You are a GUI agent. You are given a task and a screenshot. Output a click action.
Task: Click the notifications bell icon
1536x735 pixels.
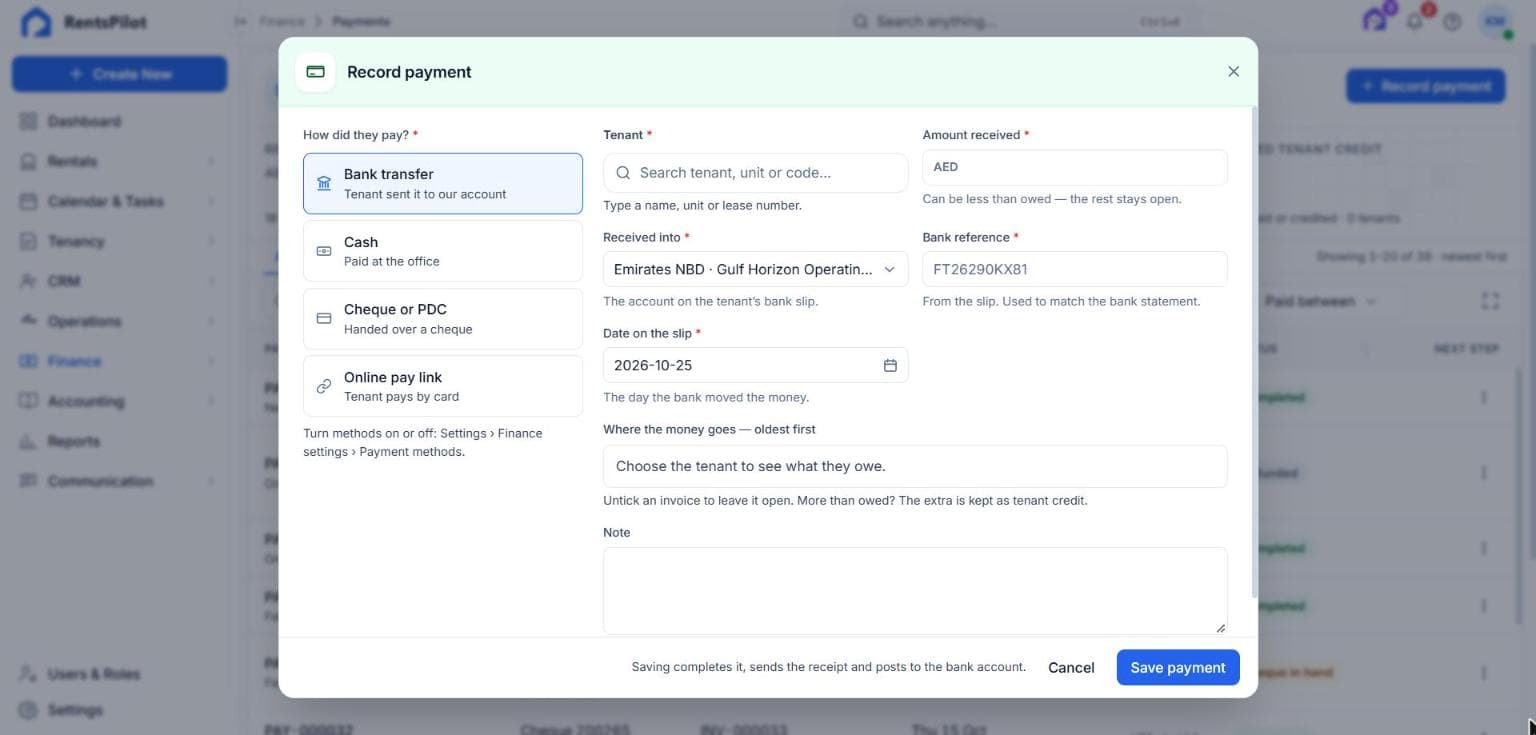tap(1415, 21)
